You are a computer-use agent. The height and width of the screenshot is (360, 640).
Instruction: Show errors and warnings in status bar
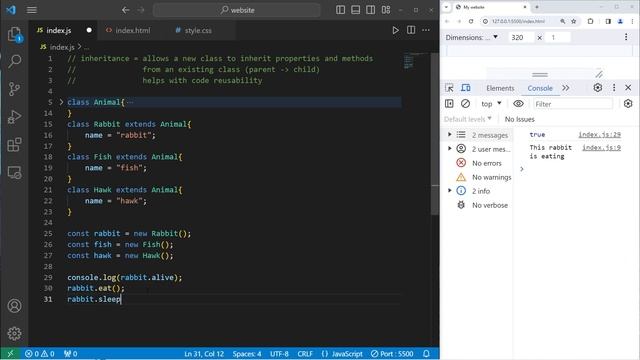pos(40,353)
